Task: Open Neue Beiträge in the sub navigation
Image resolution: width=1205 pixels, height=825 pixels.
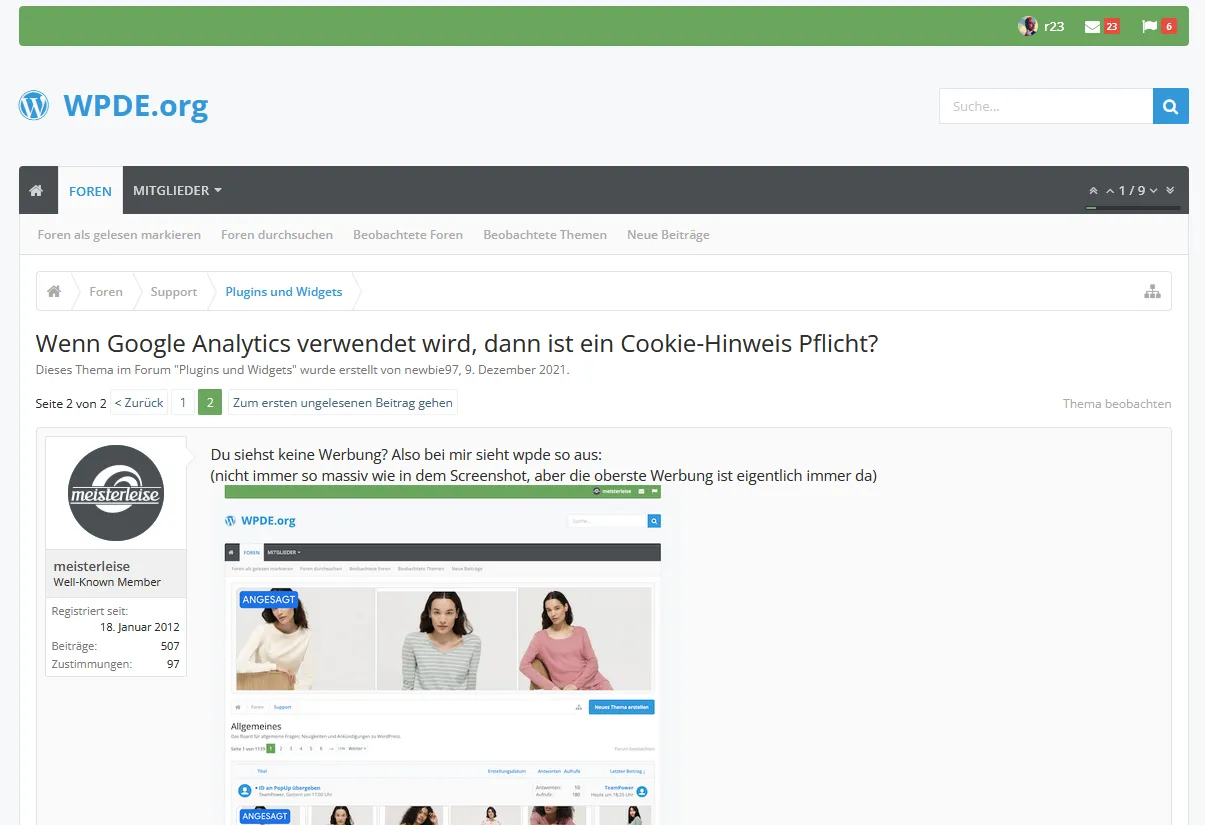Action: (x=668, y=235)
